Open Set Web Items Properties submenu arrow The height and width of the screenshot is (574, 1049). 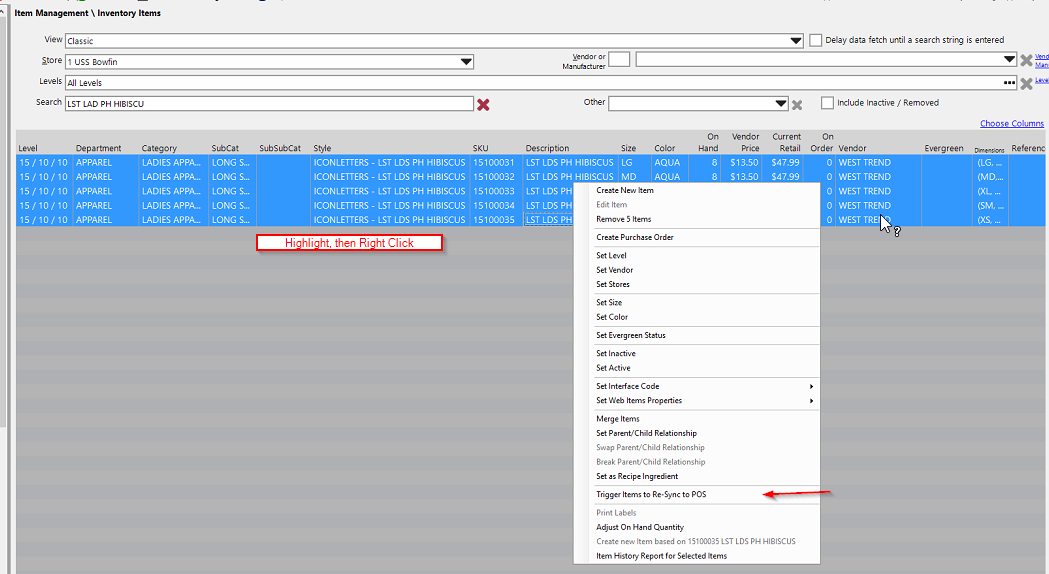(x=811, y=401)
